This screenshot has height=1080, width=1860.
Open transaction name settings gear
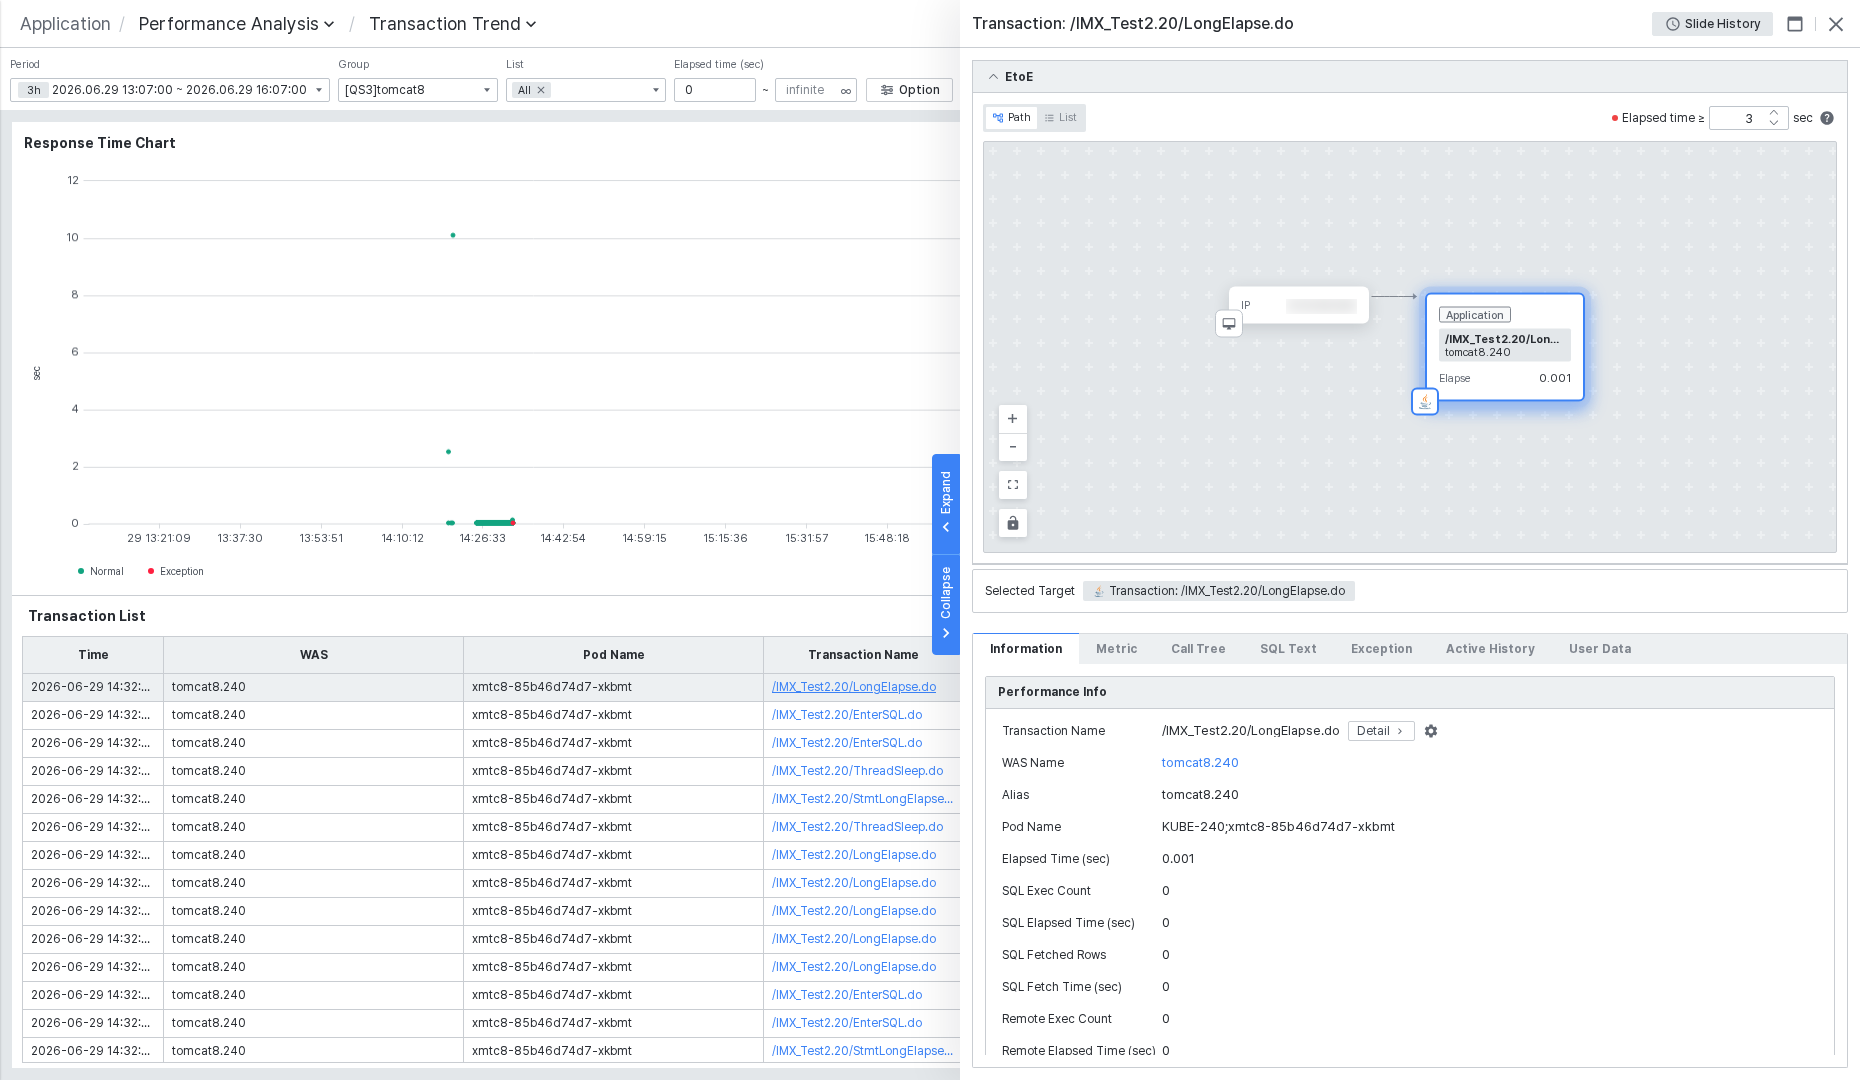pyautogui.click(x=1431, y=731)
